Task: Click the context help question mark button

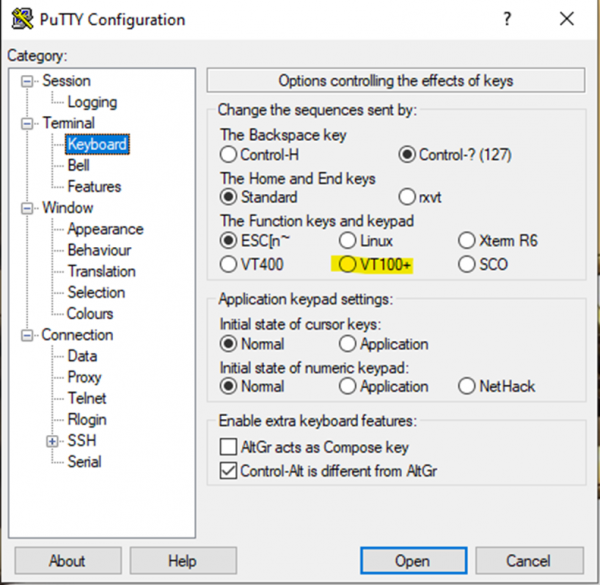Action: [507, 19]
